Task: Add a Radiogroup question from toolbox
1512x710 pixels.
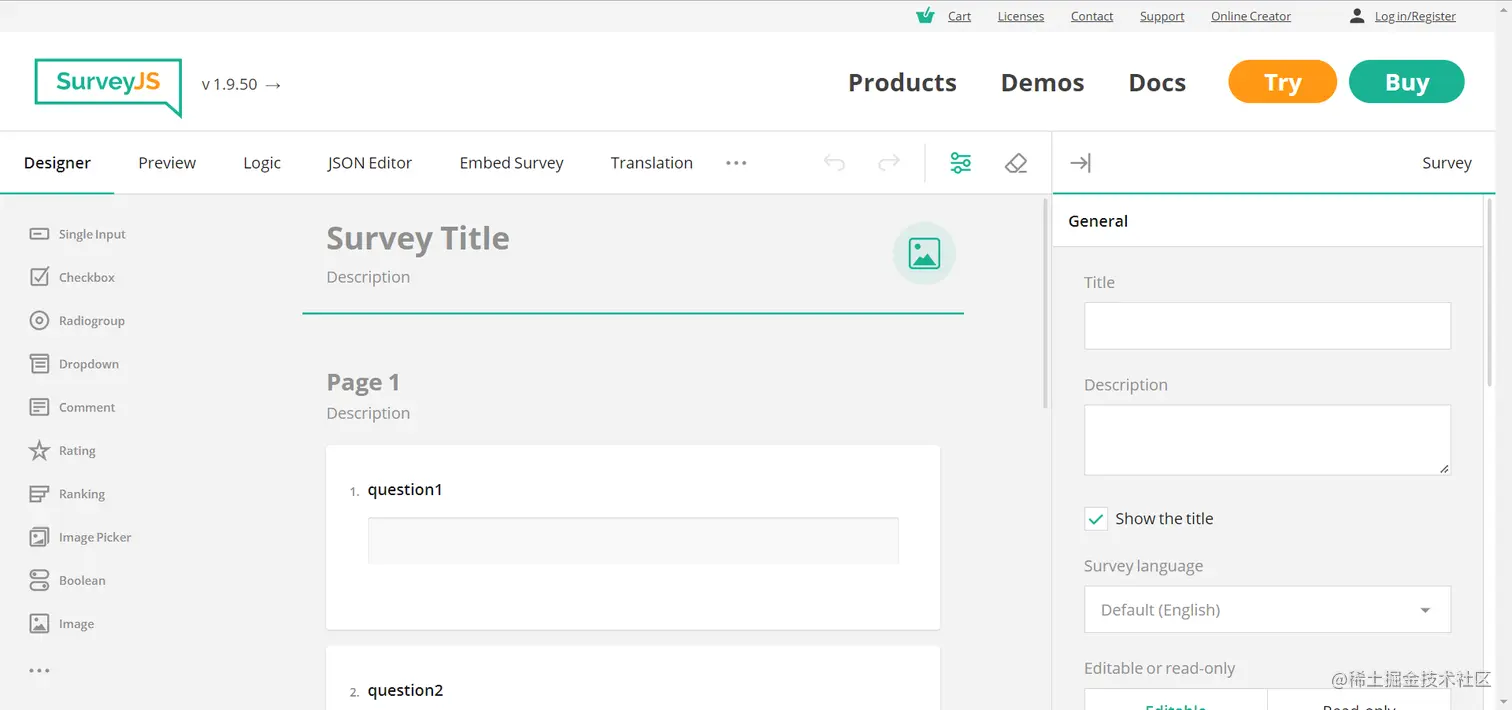Action: [x=91, y=321]
